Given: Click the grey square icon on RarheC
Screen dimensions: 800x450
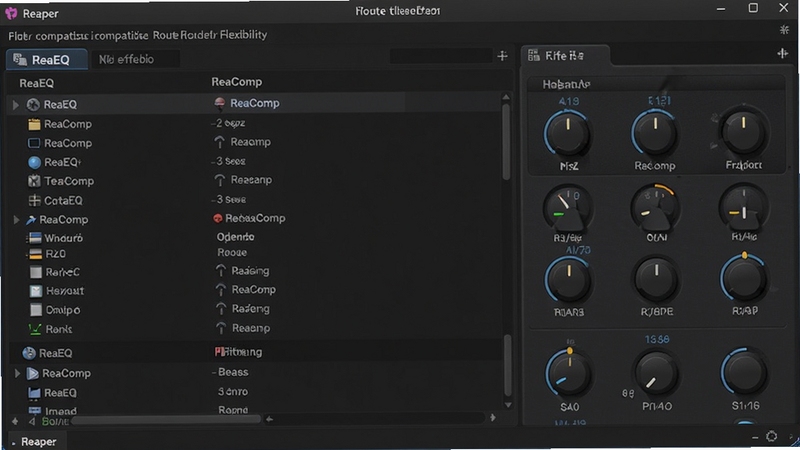Looking at the screenshot, I should click(x=36, y=272).
